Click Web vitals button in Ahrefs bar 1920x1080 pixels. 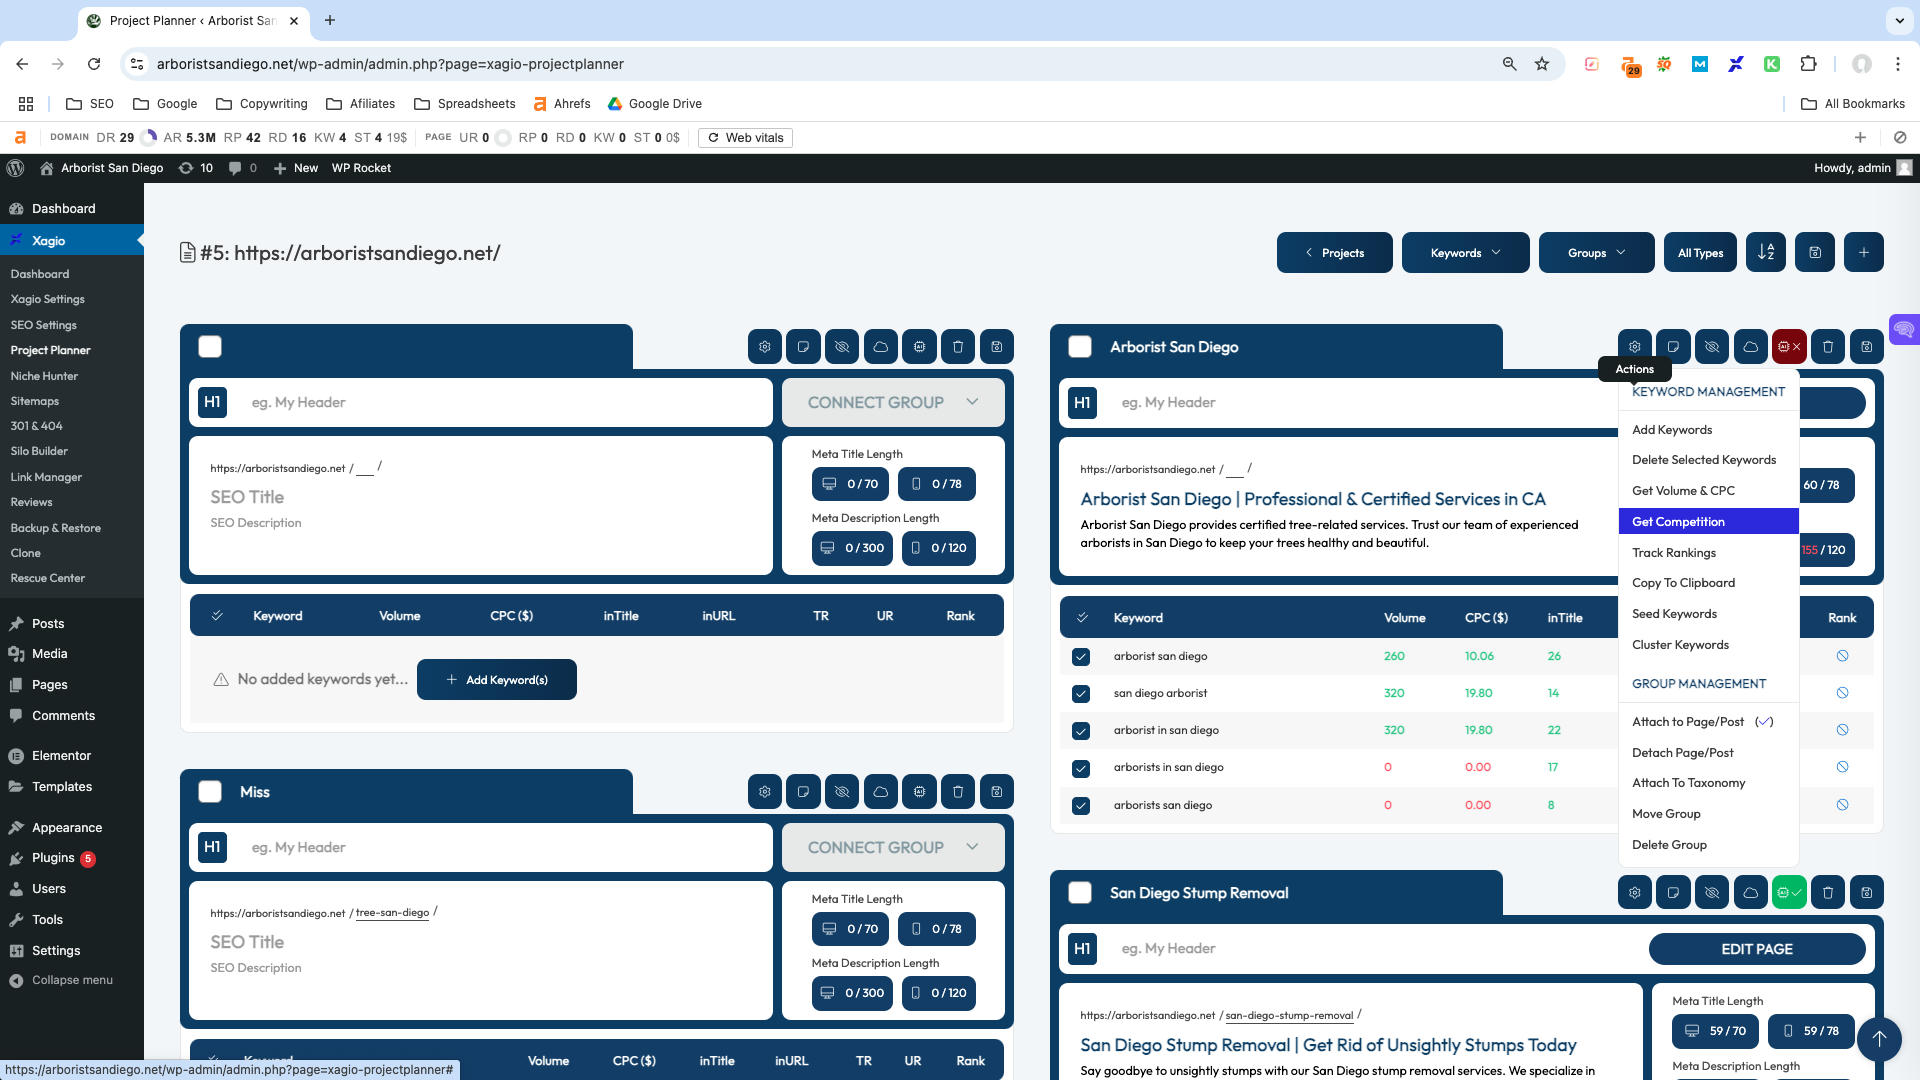coord(745,138)
